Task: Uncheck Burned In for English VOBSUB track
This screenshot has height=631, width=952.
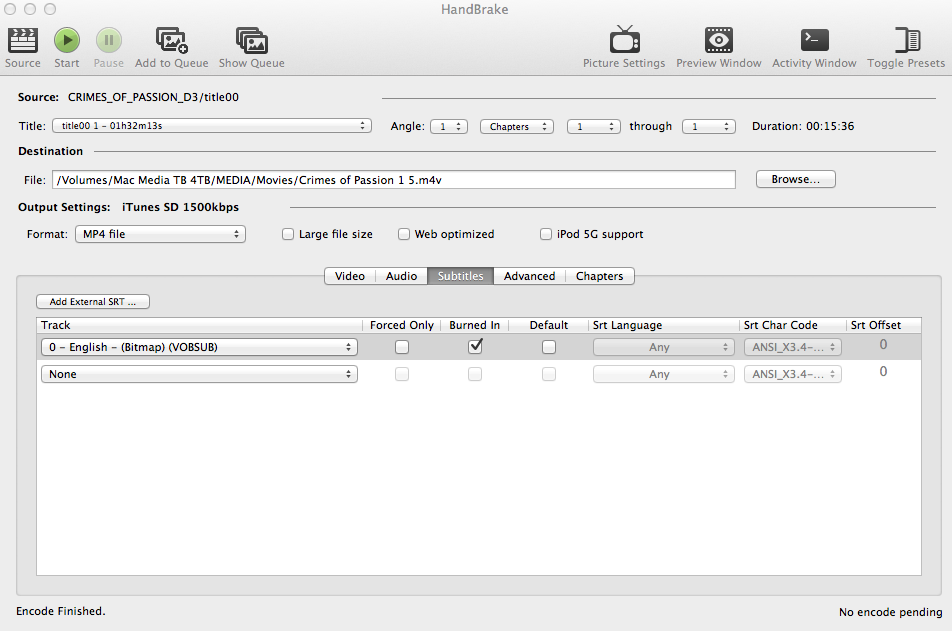Action: point(475,346)
